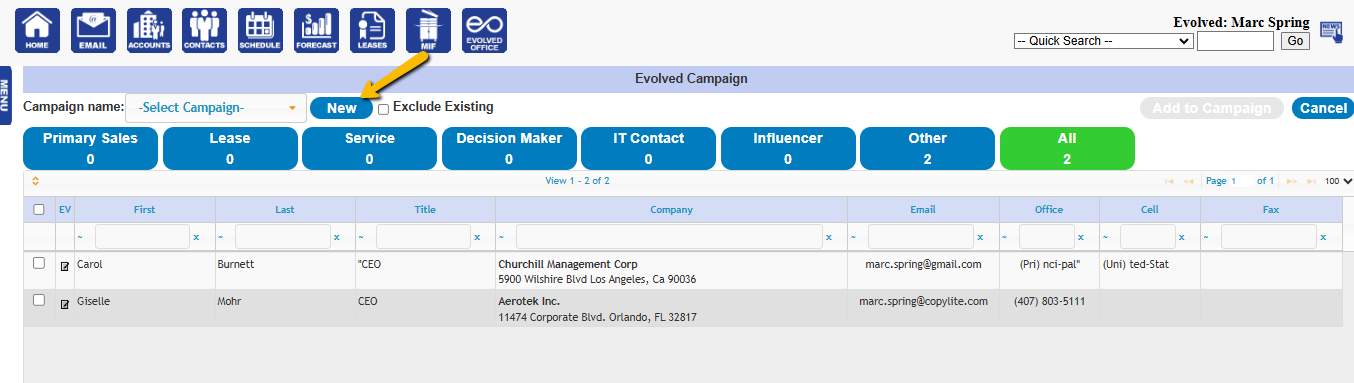This screenshot has width=1354, height=383.
Task: Click the Cancel button
Action: click(1323, 108)
